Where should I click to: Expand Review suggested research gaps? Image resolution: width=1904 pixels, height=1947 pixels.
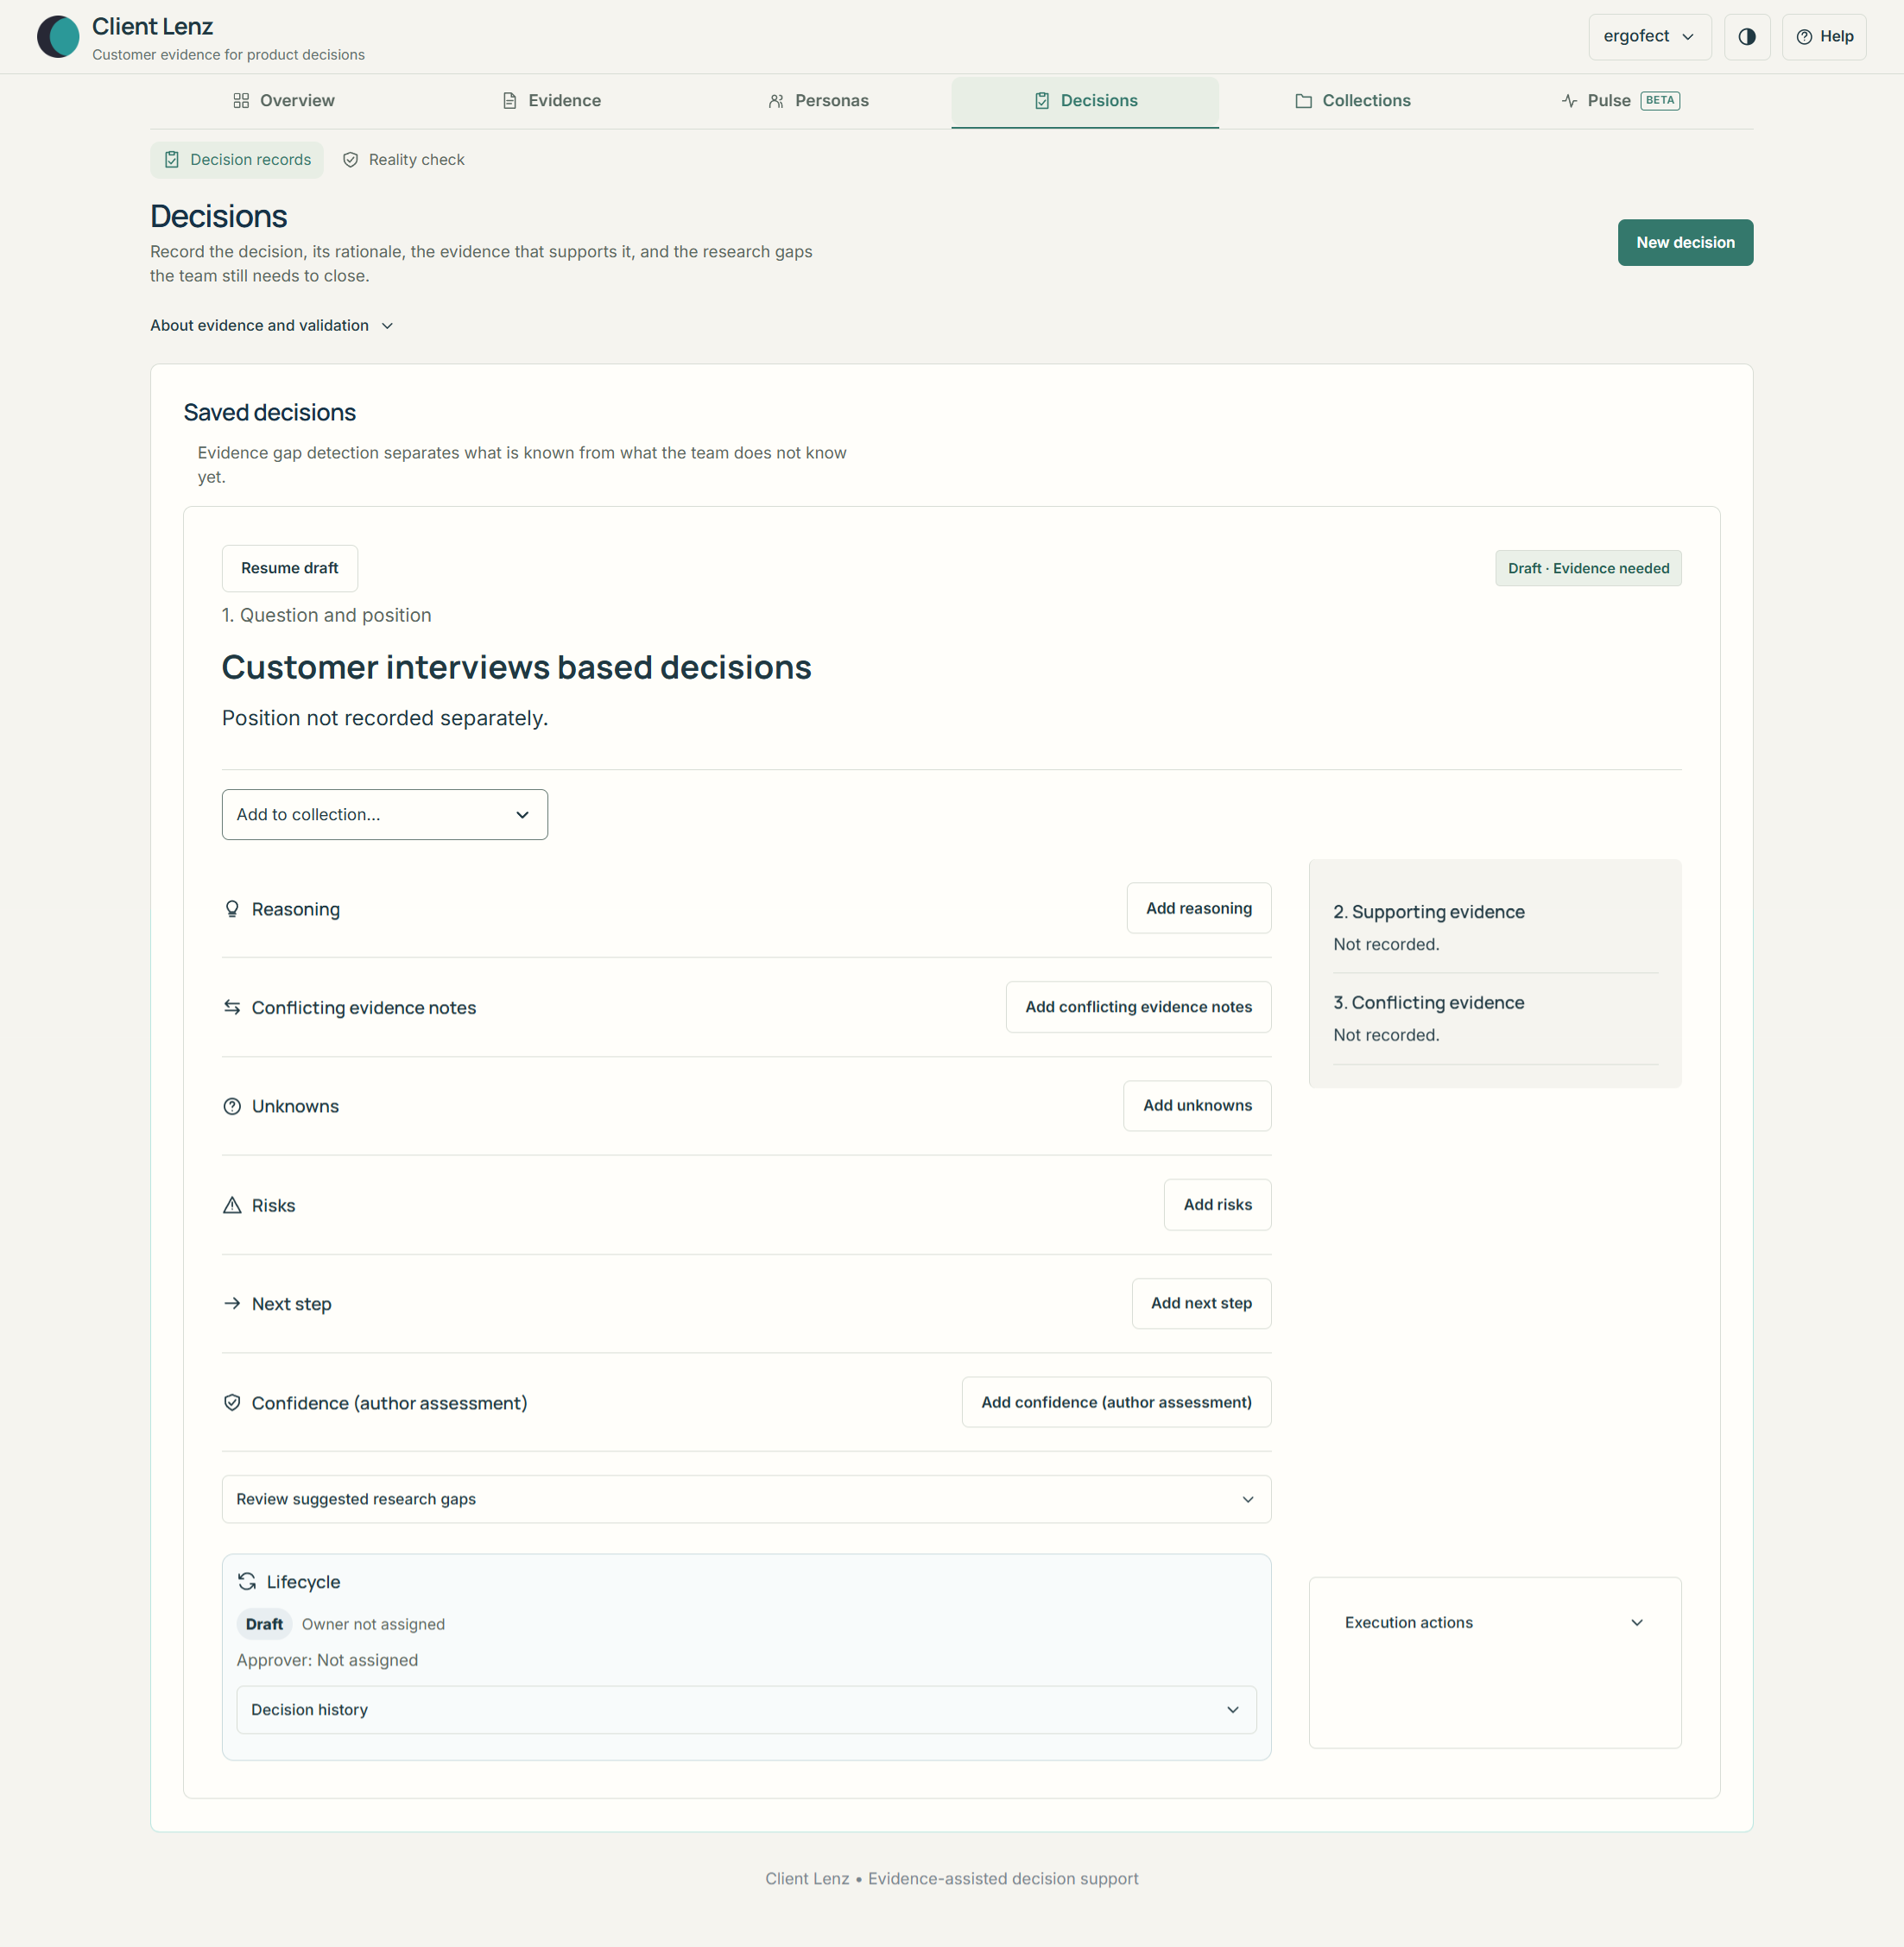(x=746, y=1499)
